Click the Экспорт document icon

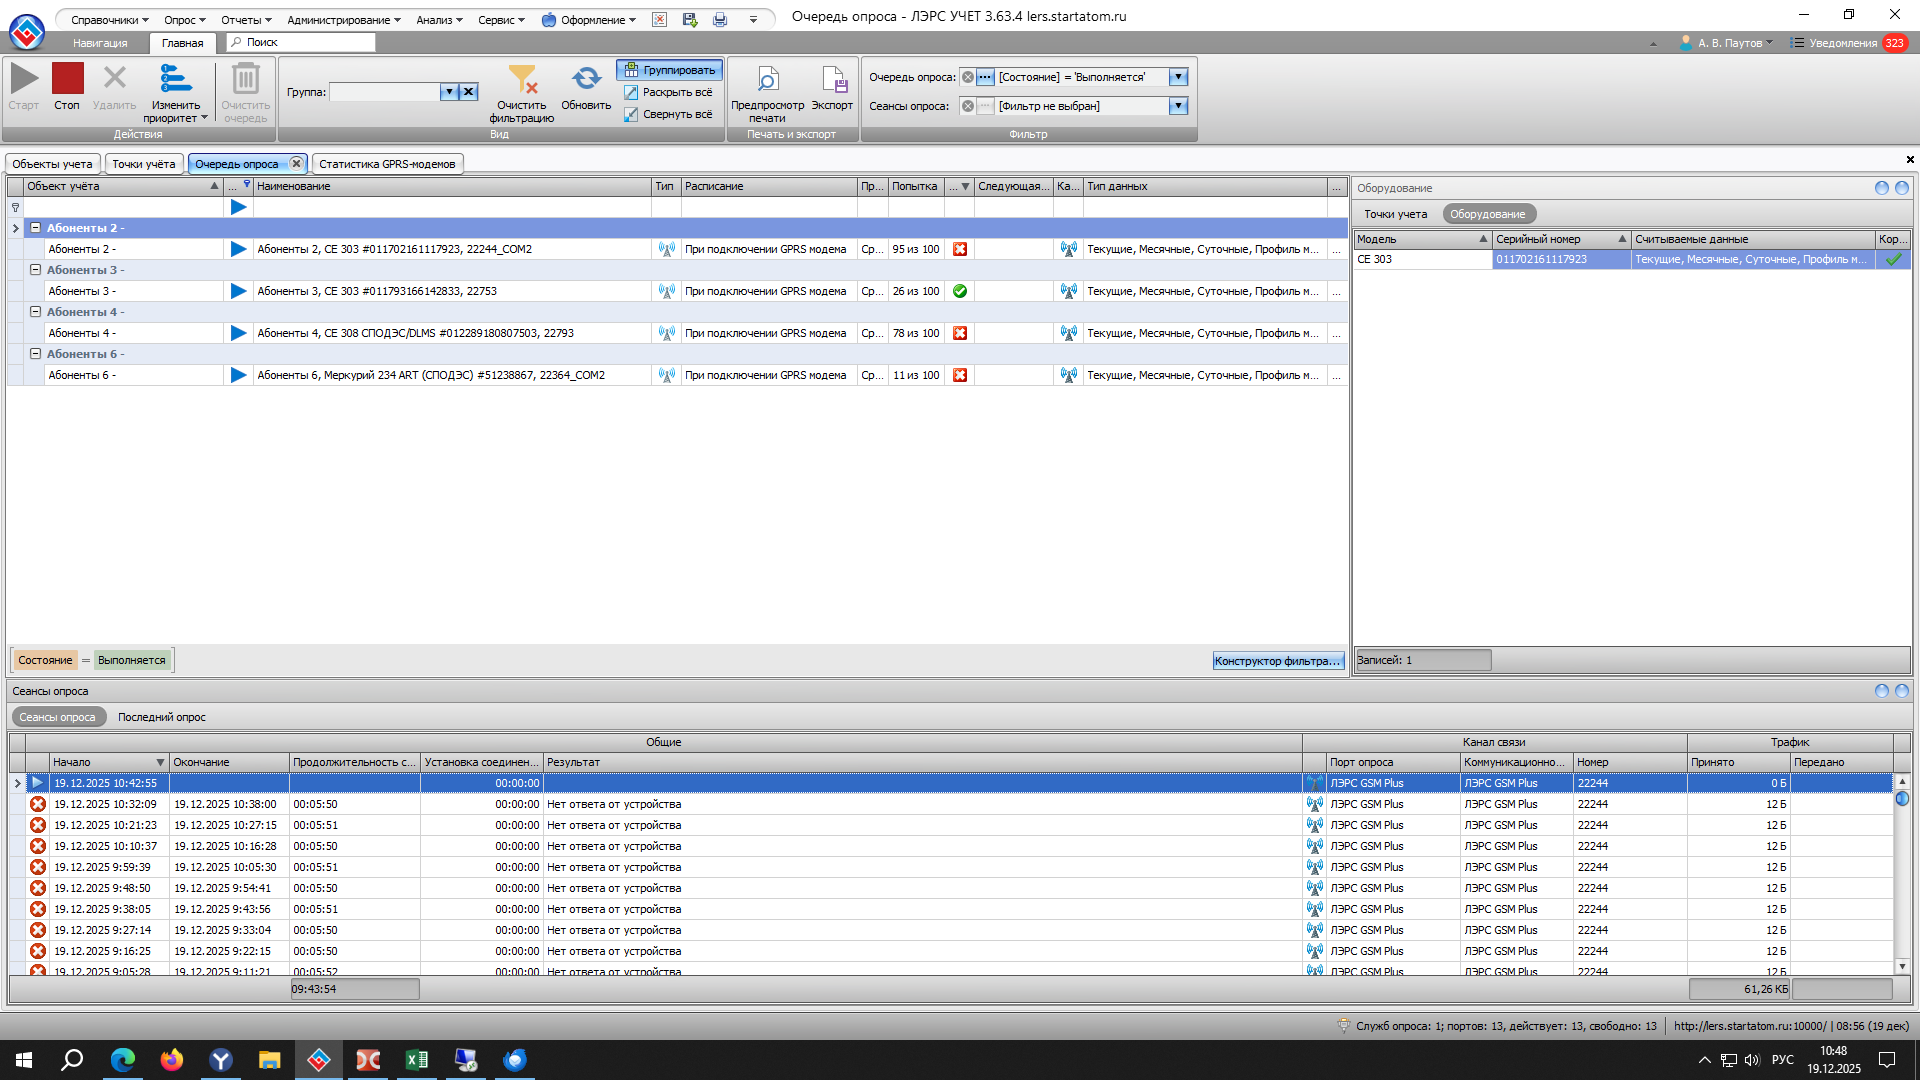833,79
